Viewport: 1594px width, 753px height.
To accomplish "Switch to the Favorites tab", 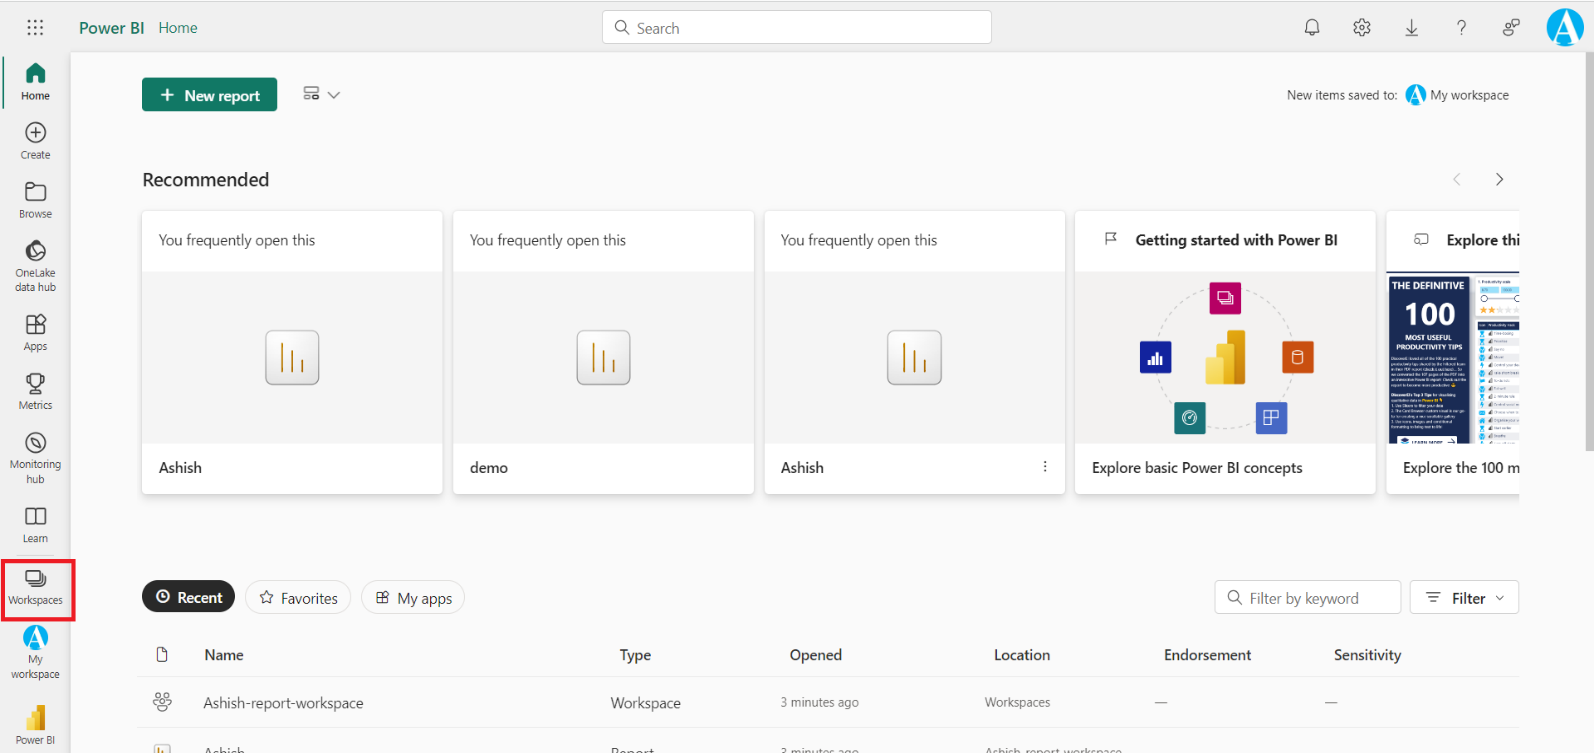I will [x=298, y=598].
